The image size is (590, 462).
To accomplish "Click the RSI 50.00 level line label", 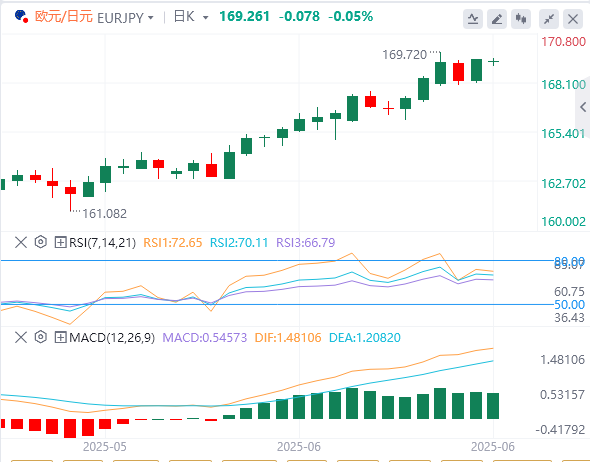I will (569, 305).
